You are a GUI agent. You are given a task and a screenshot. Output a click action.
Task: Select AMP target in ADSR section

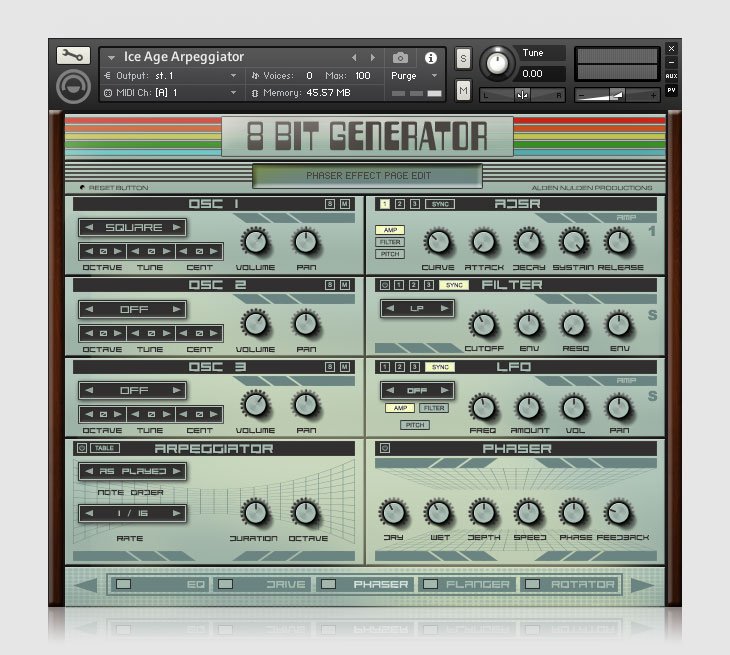click(x=390, y=230)
